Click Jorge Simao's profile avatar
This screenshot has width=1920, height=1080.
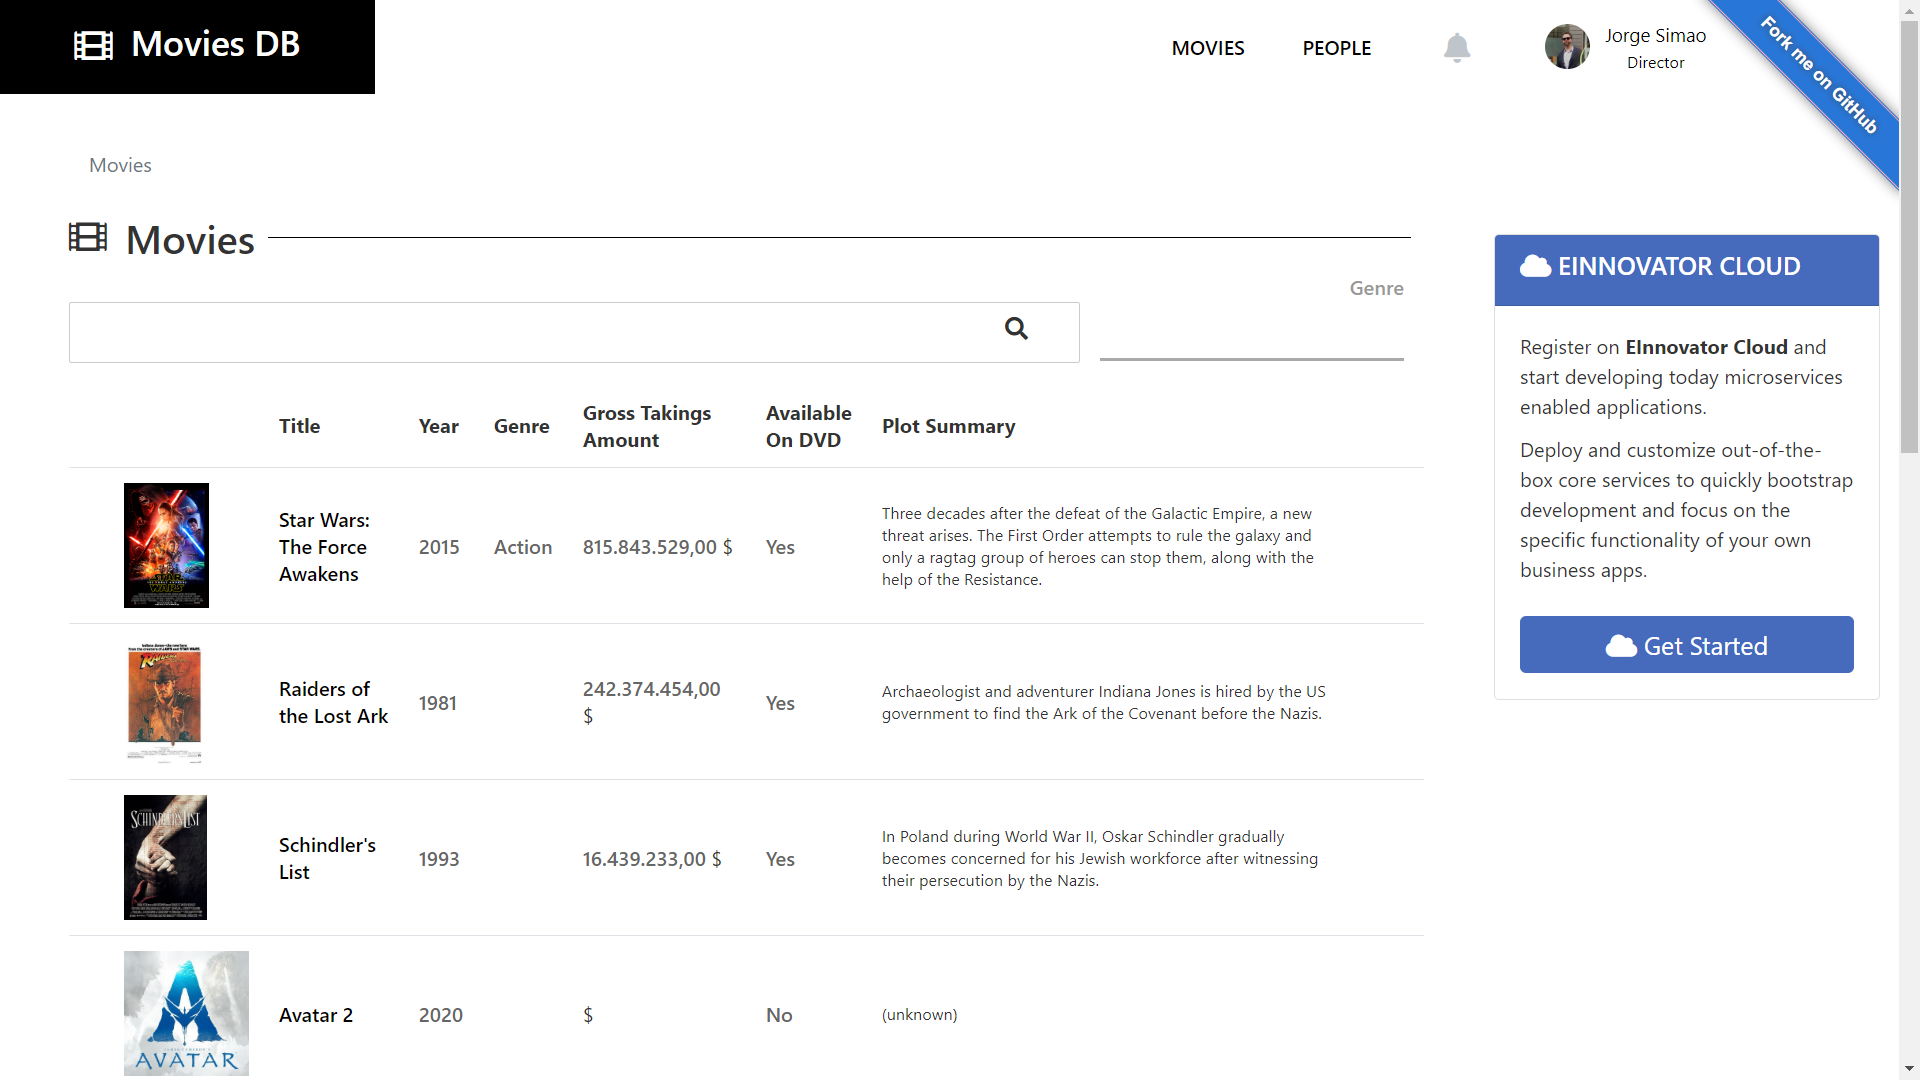pyautogui.click(x=1567, y=47)
